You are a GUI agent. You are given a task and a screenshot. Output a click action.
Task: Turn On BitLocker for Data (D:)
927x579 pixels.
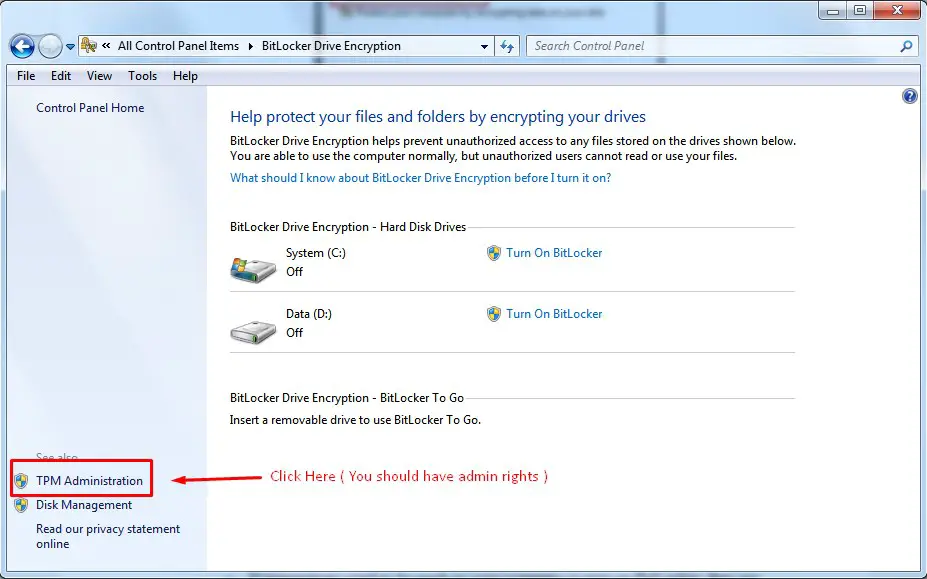click(x=554, y=314)
